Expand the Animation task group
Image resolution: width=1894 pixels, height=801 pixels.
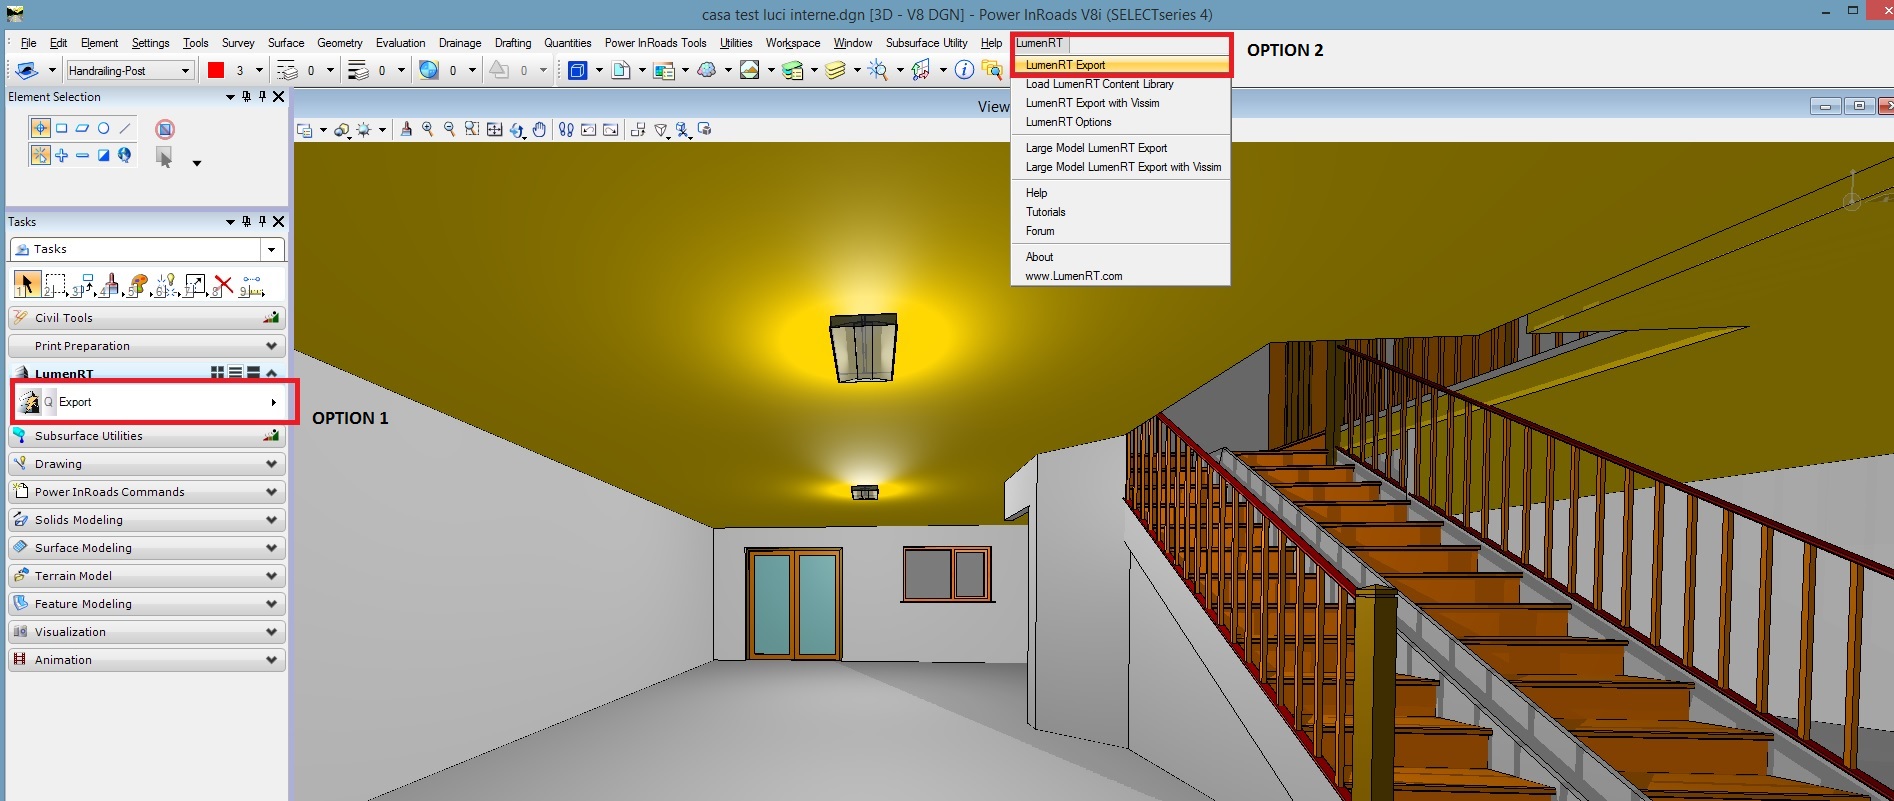pos(146,660)
